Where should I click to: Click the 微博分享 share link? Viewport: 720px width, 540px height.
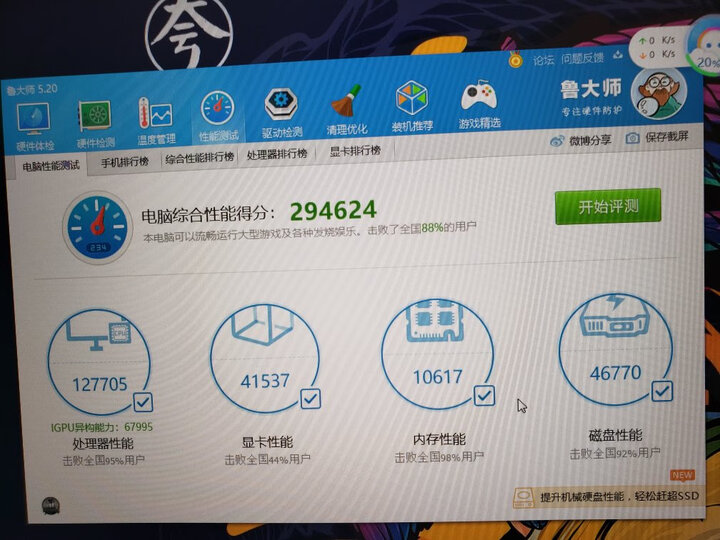pyautogui.click(x=590, y=141)
